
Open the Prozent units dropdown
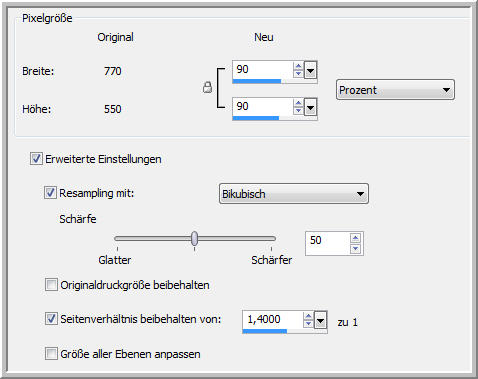coord(395,90)
